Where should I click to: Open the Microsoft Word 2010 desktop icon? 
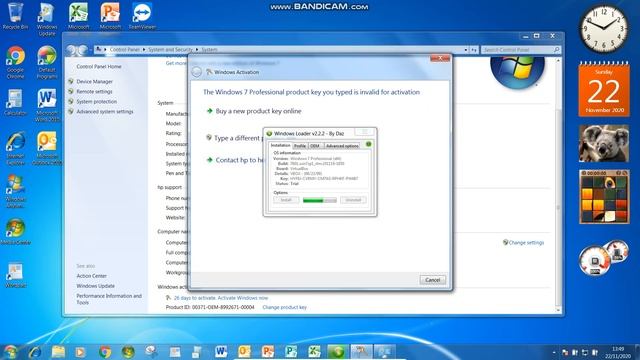click(x=47, y=105)
